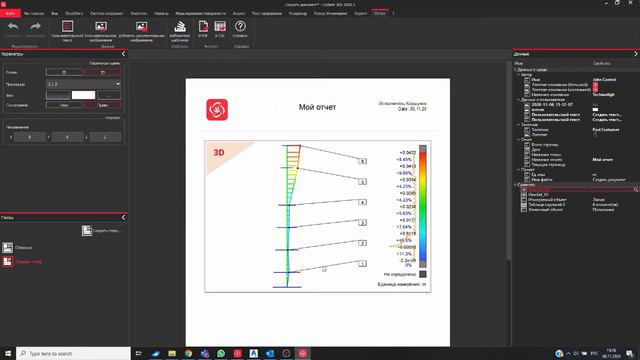Open Help from the ribbon
The image size is (640, 360).
240,29
